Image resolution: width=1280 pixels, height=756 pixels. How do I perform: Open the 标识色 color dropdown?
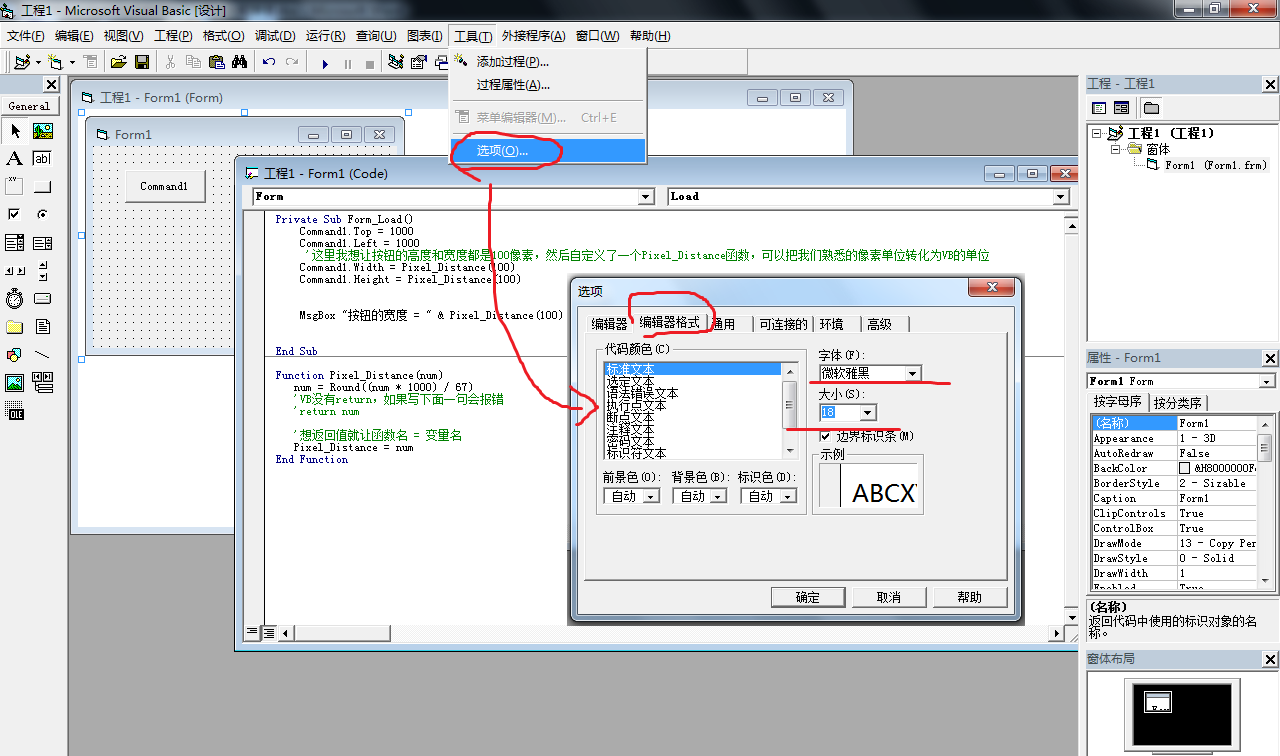point(788,496)
